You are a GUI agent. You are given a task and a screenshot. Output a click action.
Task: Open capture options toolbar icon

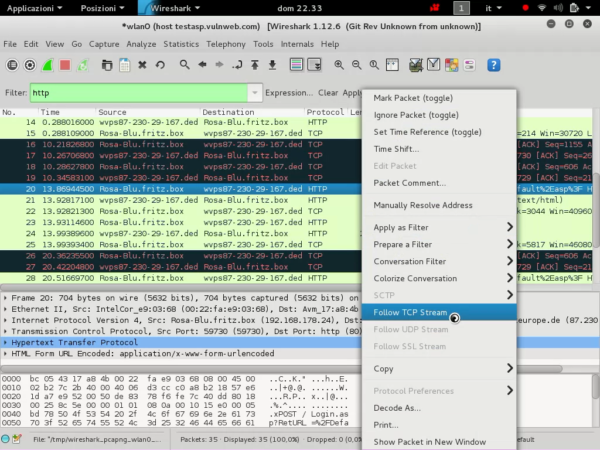click(30, 65)
